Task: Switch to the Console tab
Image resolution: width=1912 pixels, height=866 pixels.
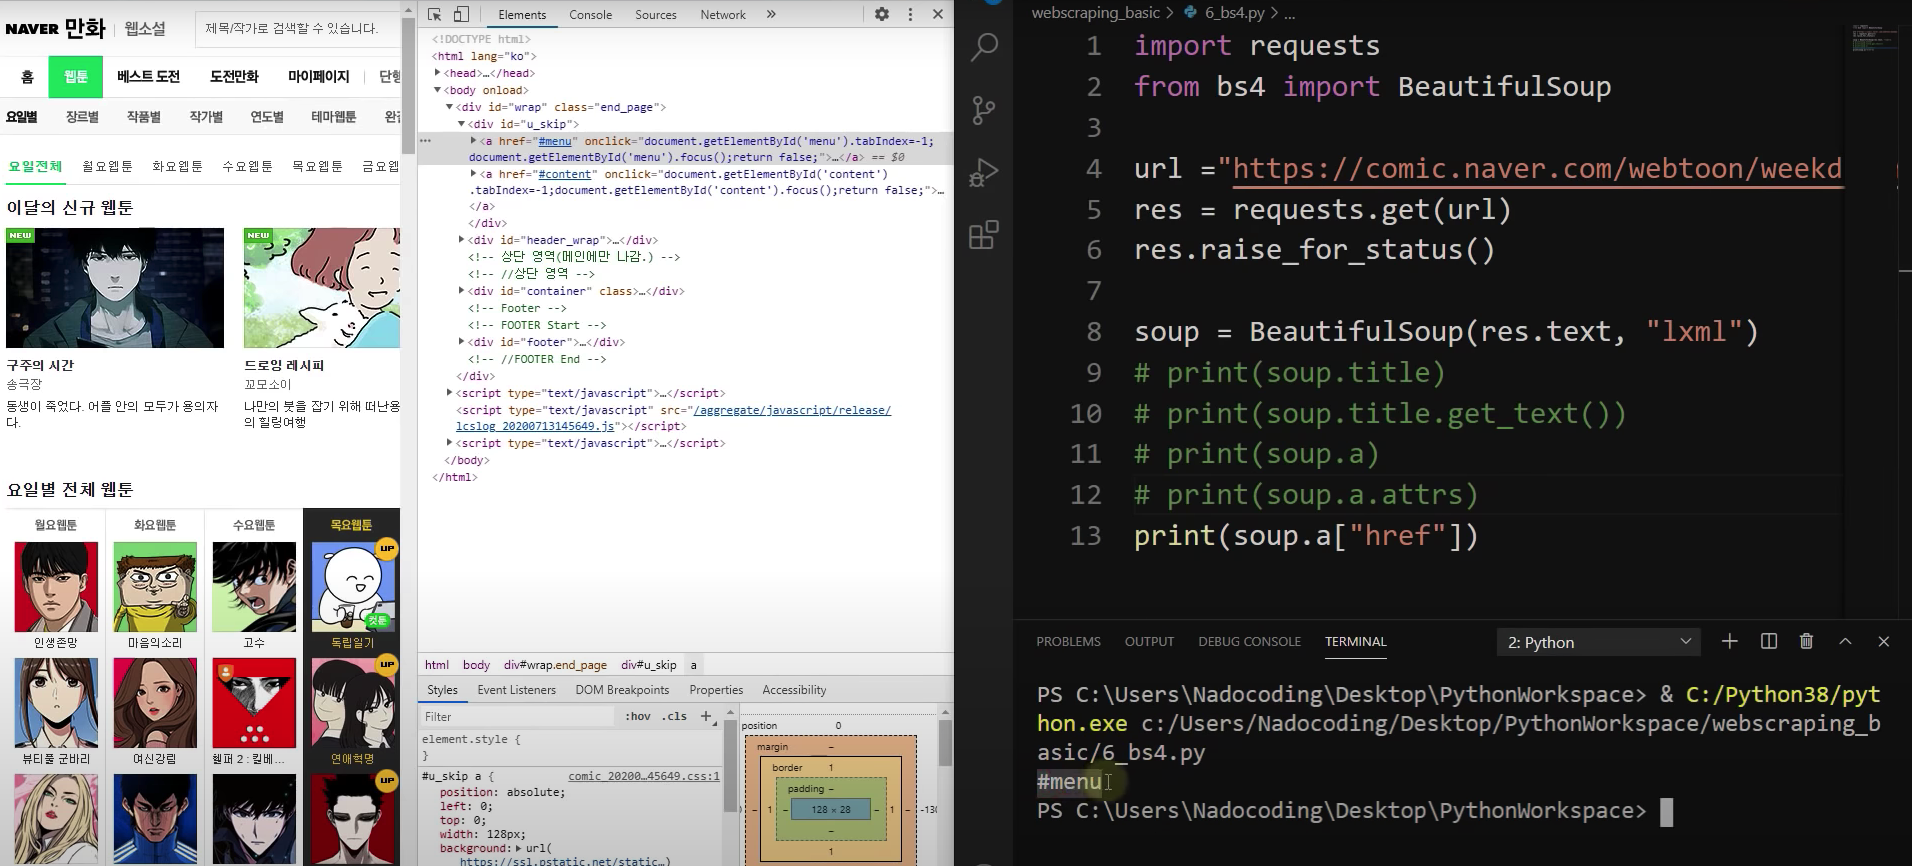Action: point(590,15)
